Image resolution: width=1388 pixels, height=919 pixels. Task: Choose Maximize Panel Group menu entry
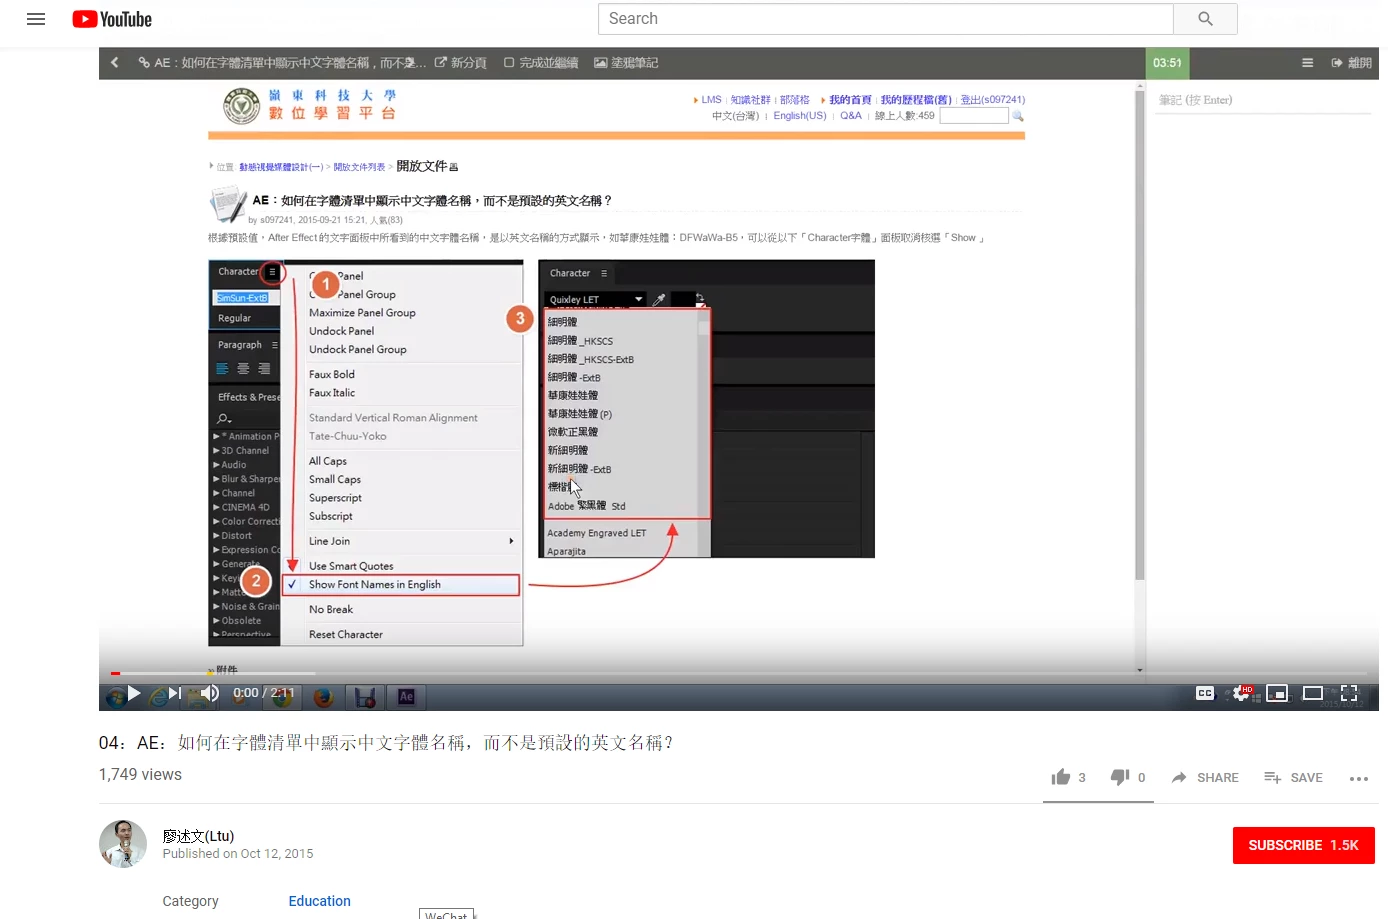coord(362,313)
